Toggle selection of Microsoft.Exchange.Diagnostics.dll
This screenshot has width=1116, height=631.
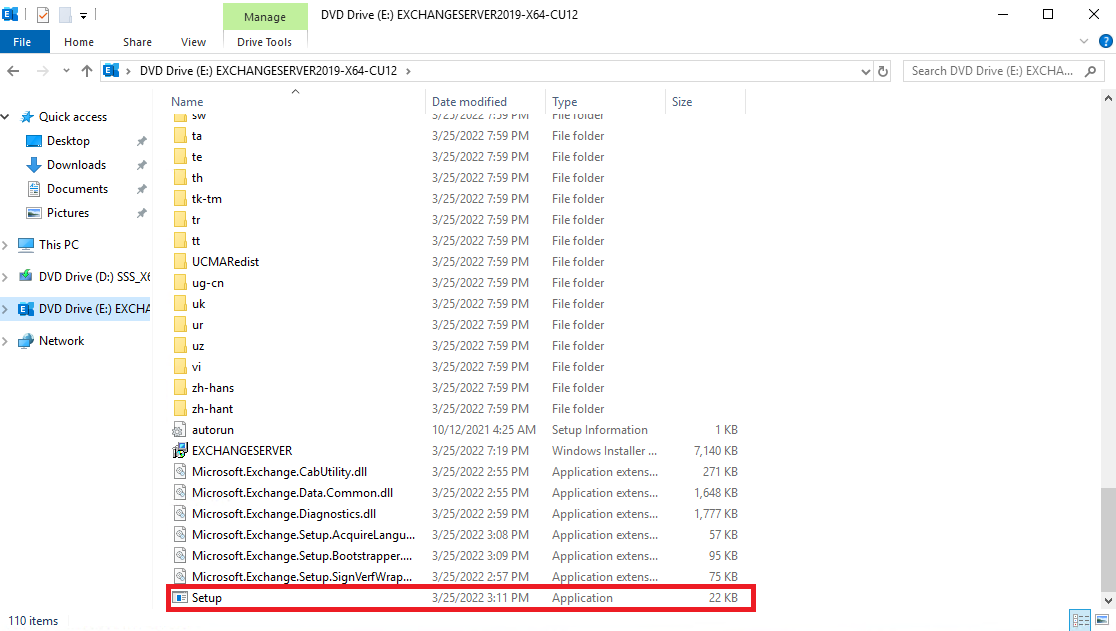pyautogui.click(x=264, y=513)
